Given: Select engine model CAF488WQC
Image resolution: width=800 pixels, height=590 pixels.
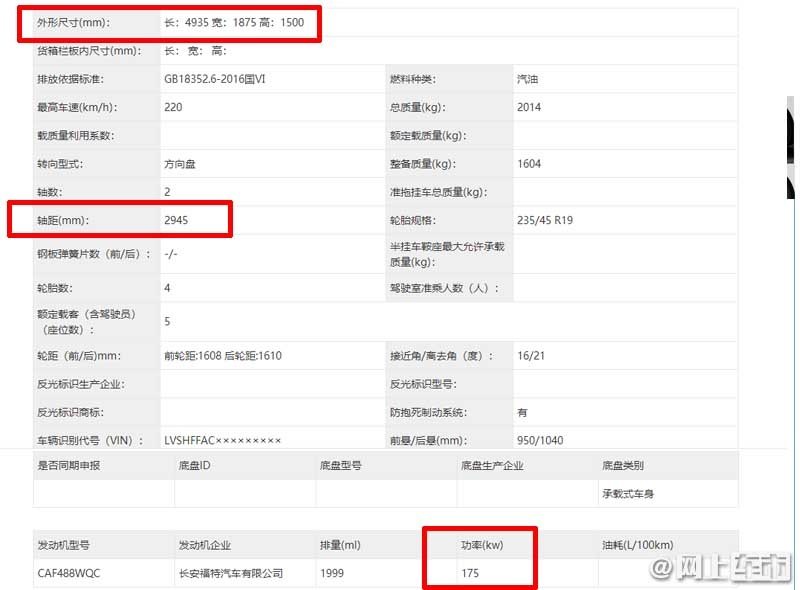Looking at the screenshot, I should point(69,573).
